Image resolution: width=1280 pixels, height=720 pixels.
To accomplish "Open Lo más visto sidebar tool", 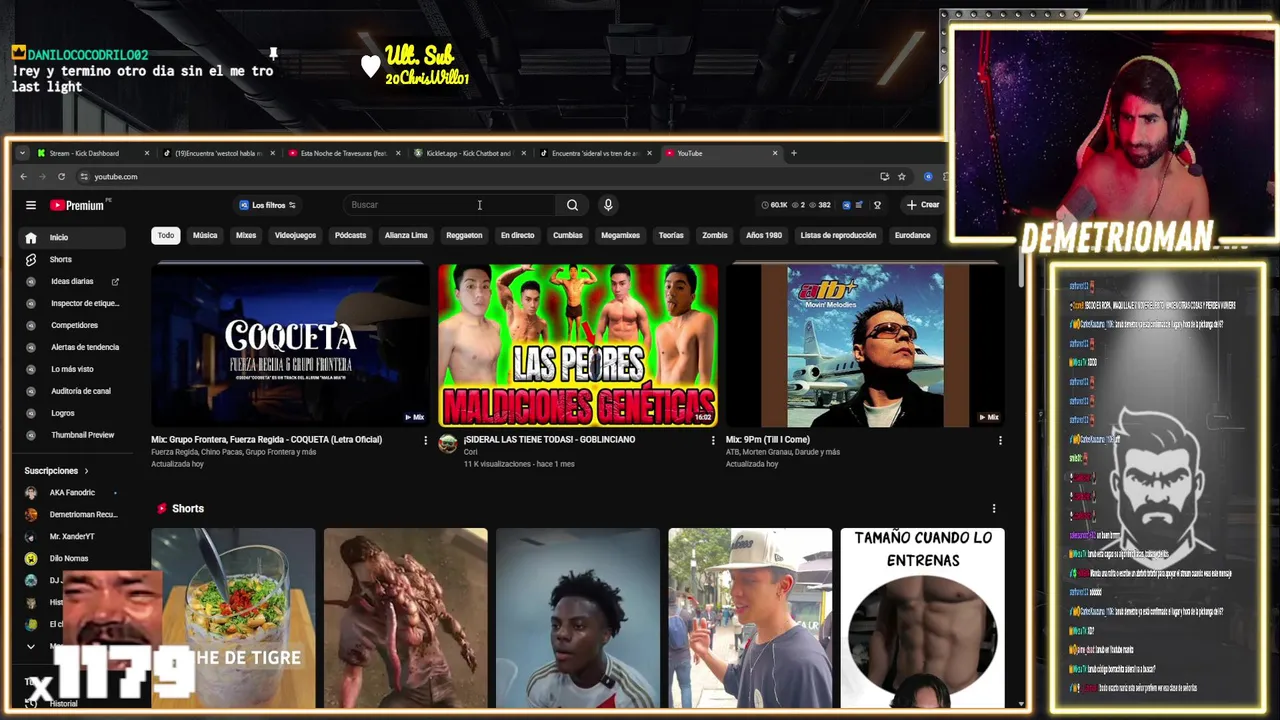I will coord(73,369).
